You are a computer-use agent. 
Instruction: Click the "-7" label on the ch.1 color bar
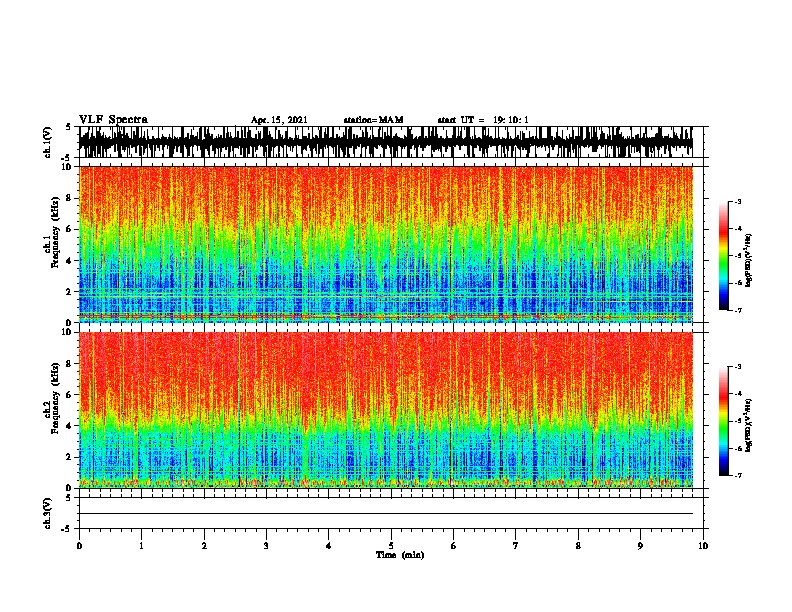pos(737,310)
